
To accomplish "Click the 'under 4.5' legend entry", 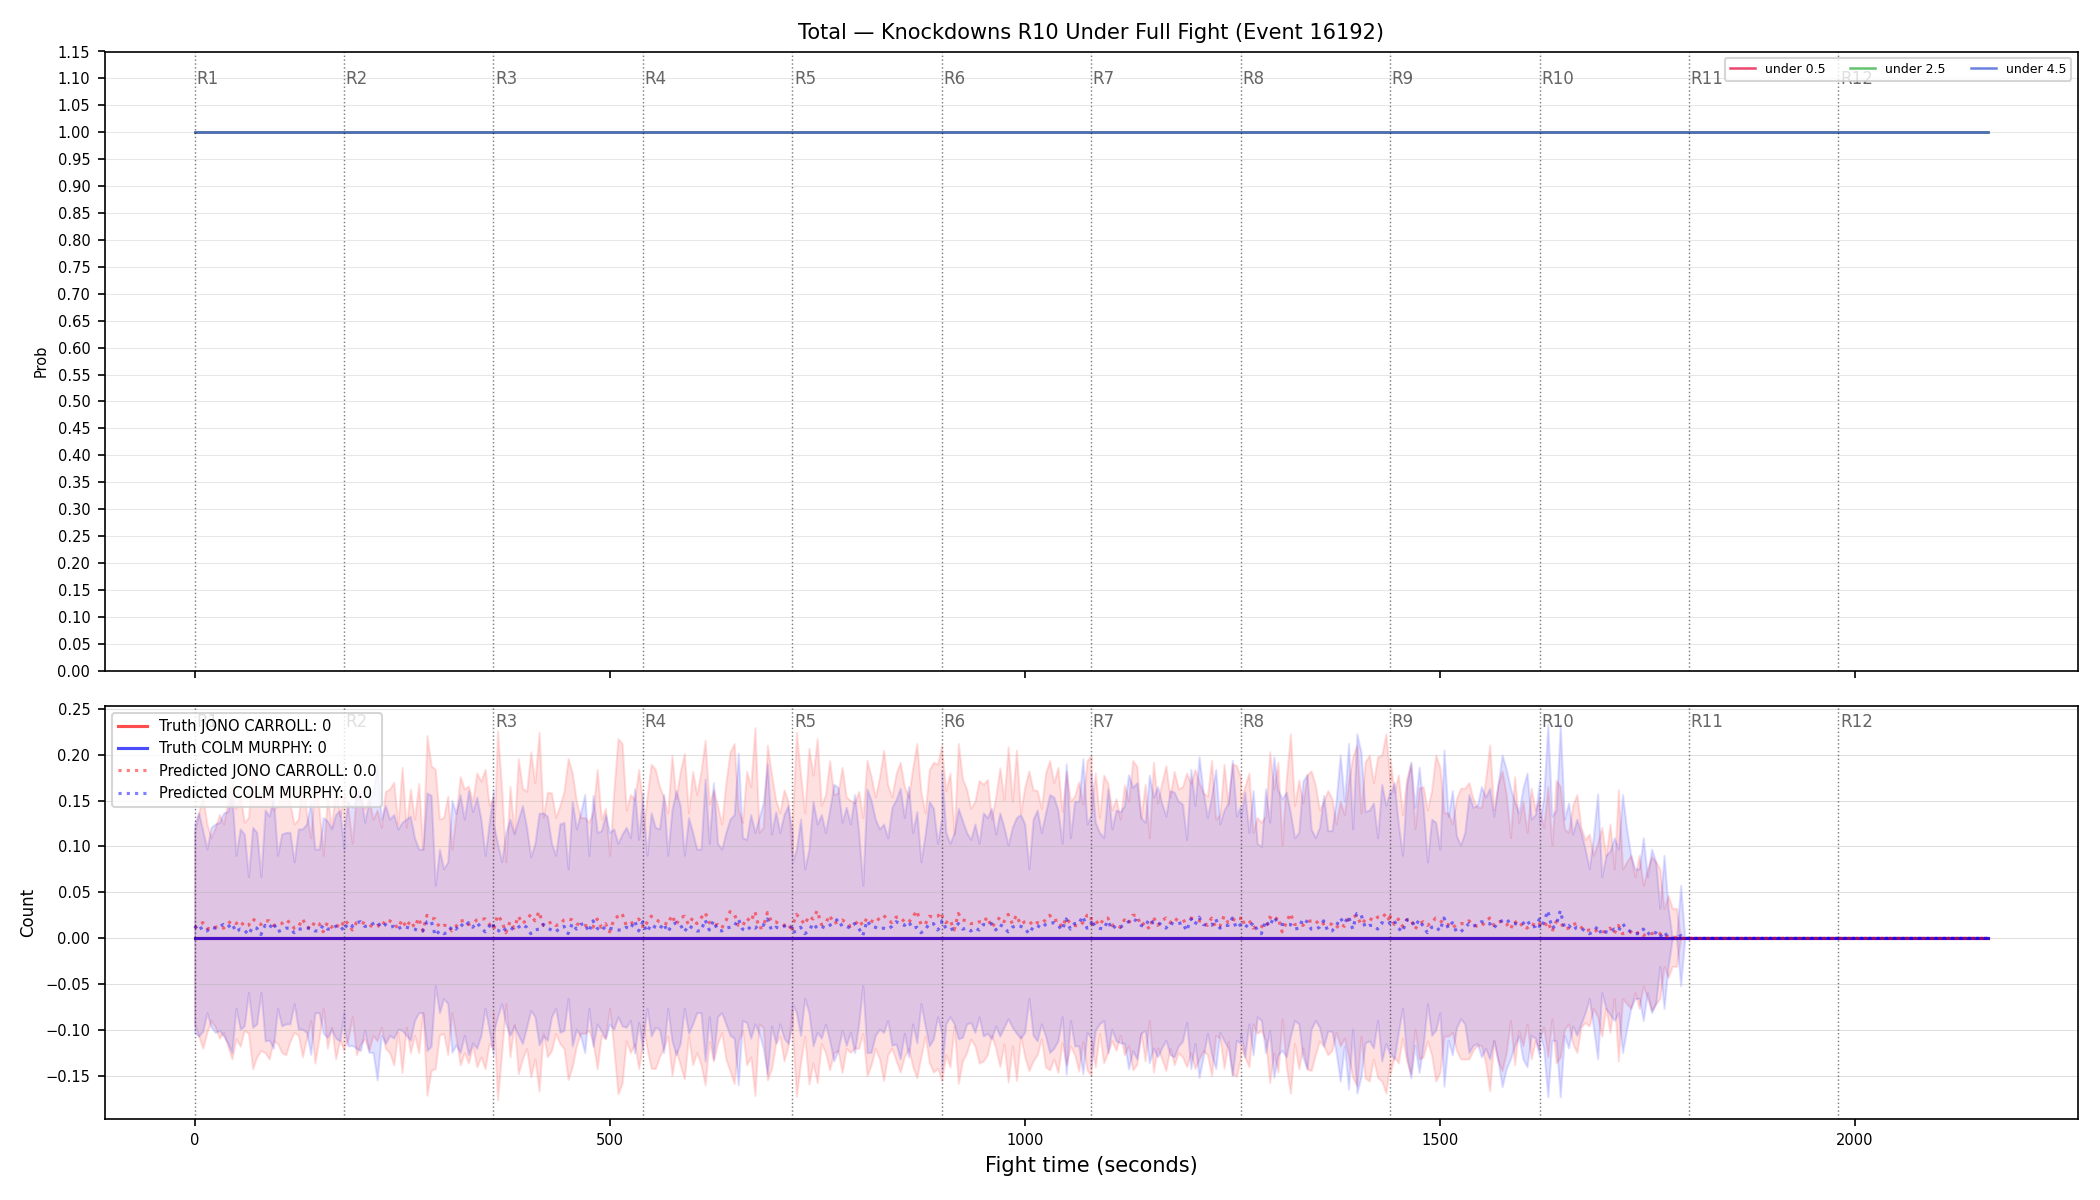I will point(2018,69).
